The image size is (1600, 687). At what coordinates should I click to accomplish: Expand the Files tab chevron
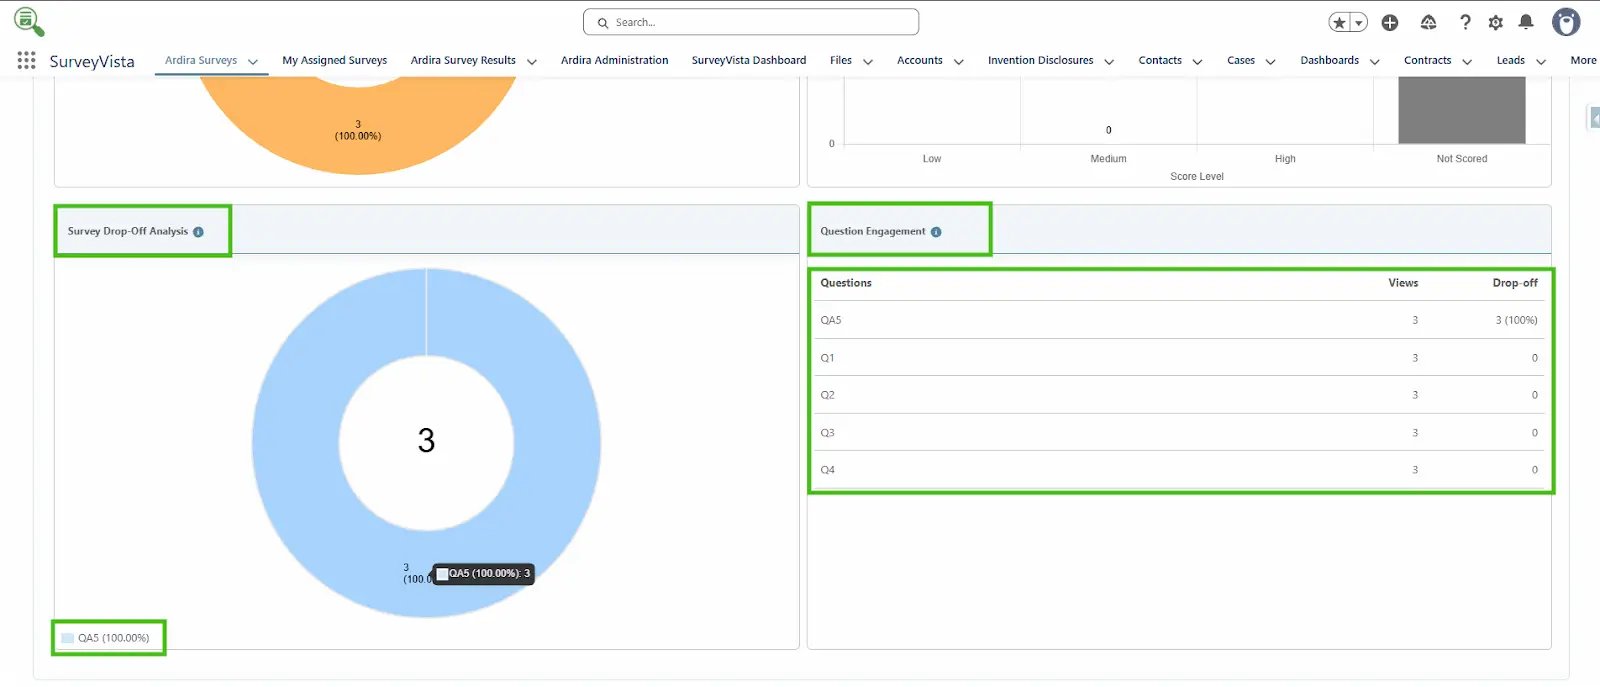[x=868, y=62]
